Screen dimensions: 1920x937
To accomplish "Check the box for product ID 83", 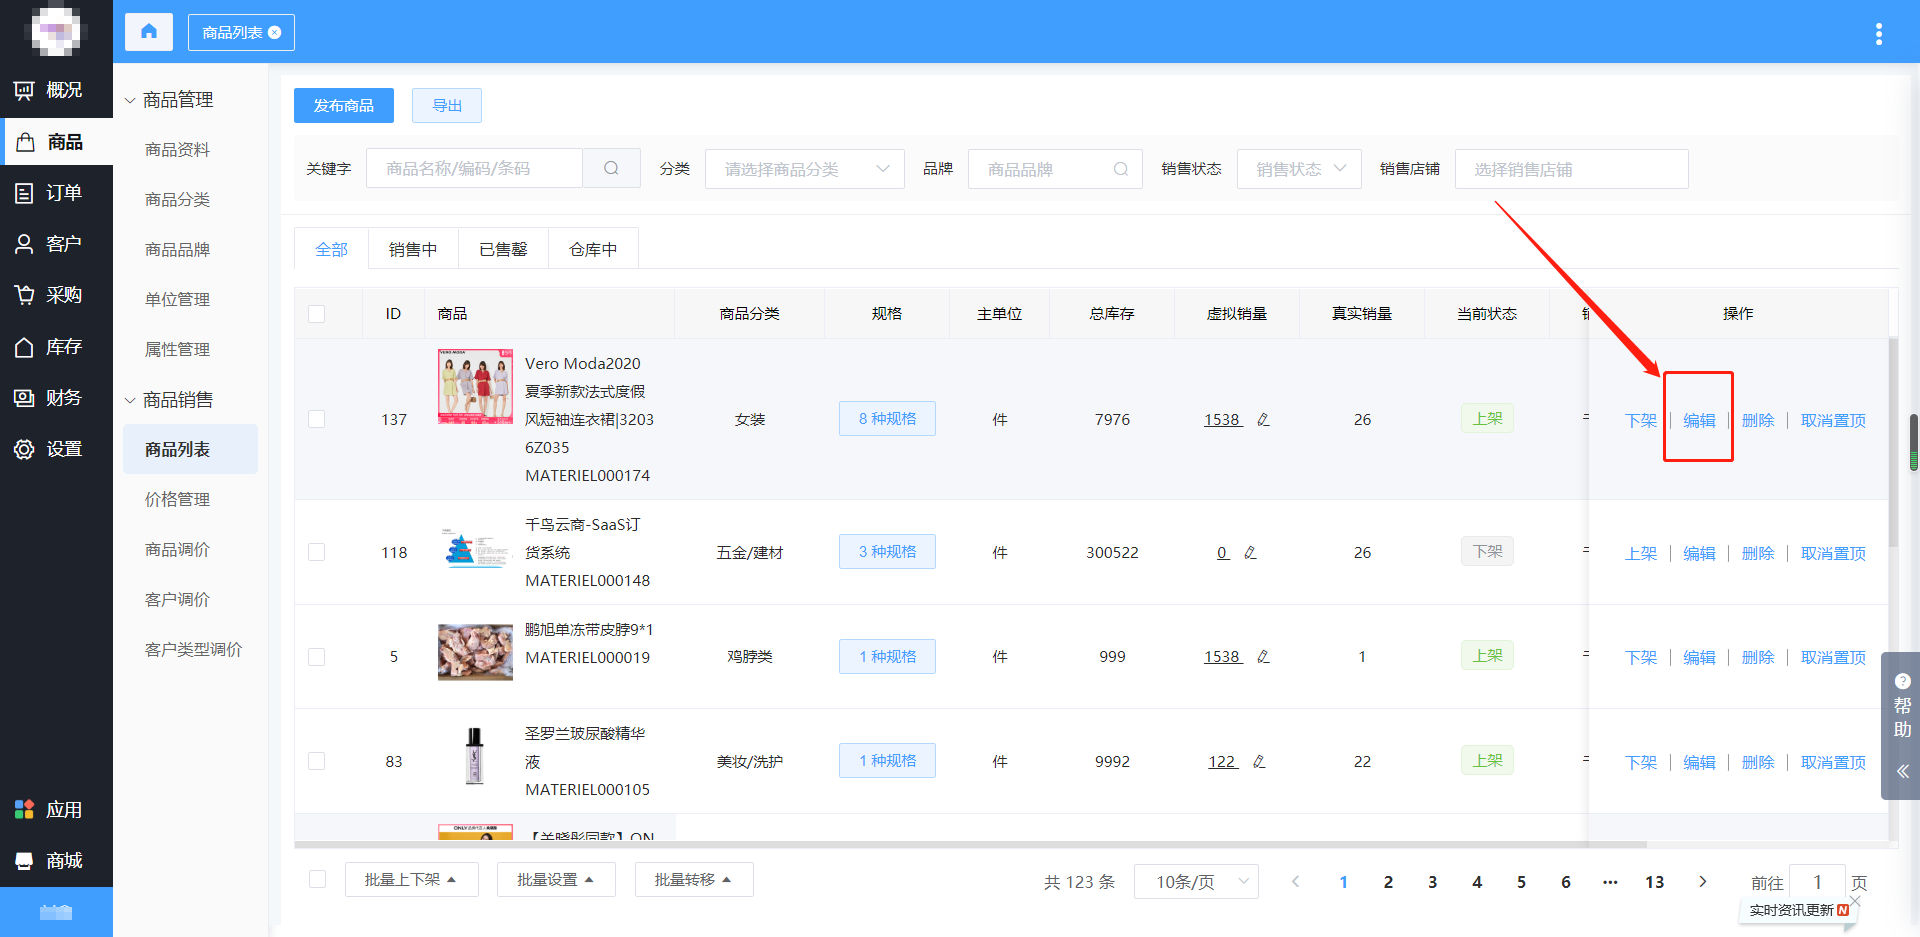I will [317, 761].
